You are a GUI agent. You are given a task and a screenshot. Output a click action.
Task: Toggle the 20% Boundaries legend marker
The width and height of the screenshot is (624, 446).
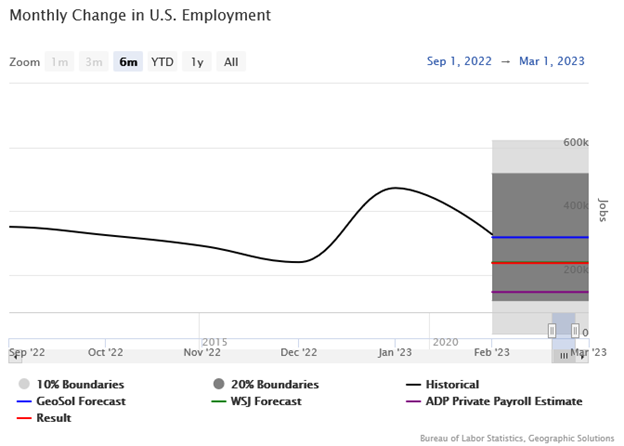pos(218,384)
